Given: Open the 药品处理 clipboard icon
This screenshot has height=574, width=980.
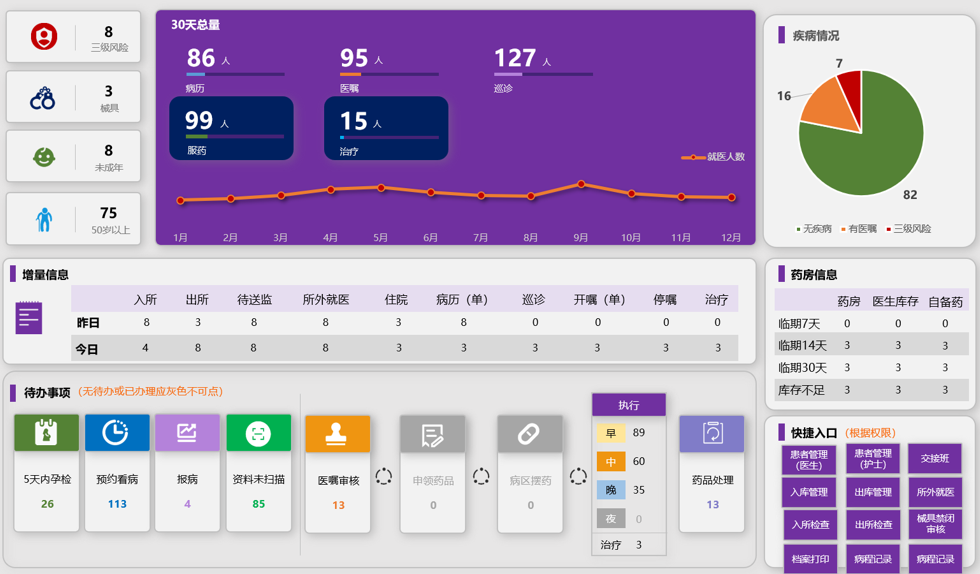Looking at the screenshot, I should [712, 434].
